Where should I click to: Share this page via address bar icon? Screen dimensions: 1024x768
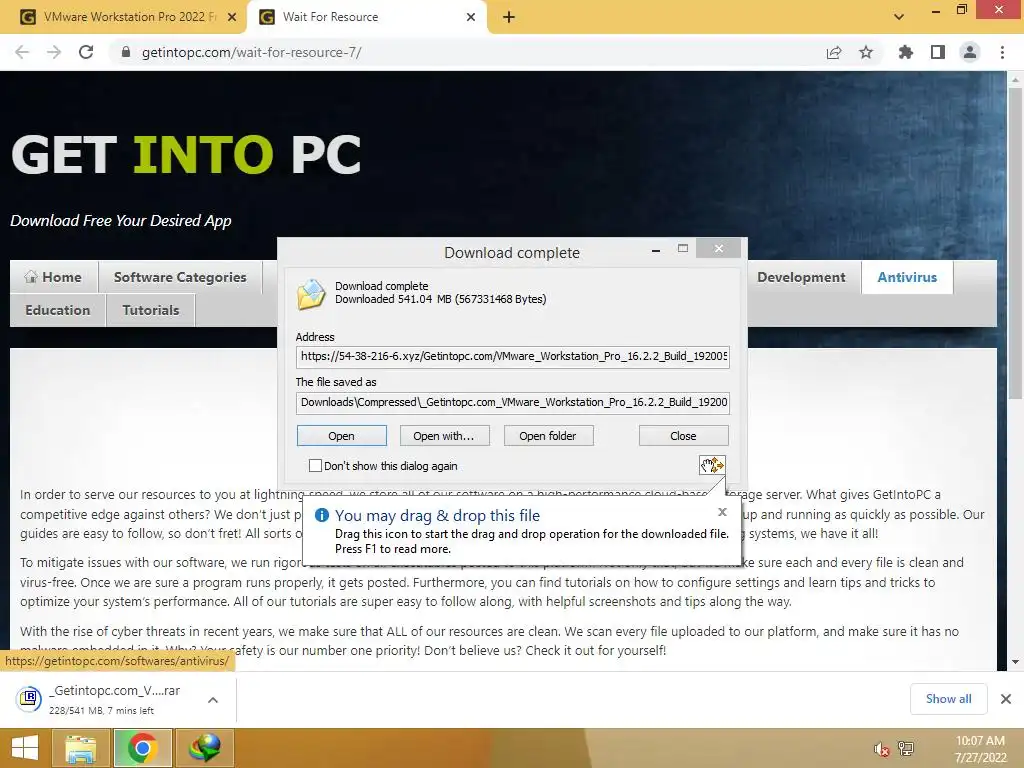(834, 52)
